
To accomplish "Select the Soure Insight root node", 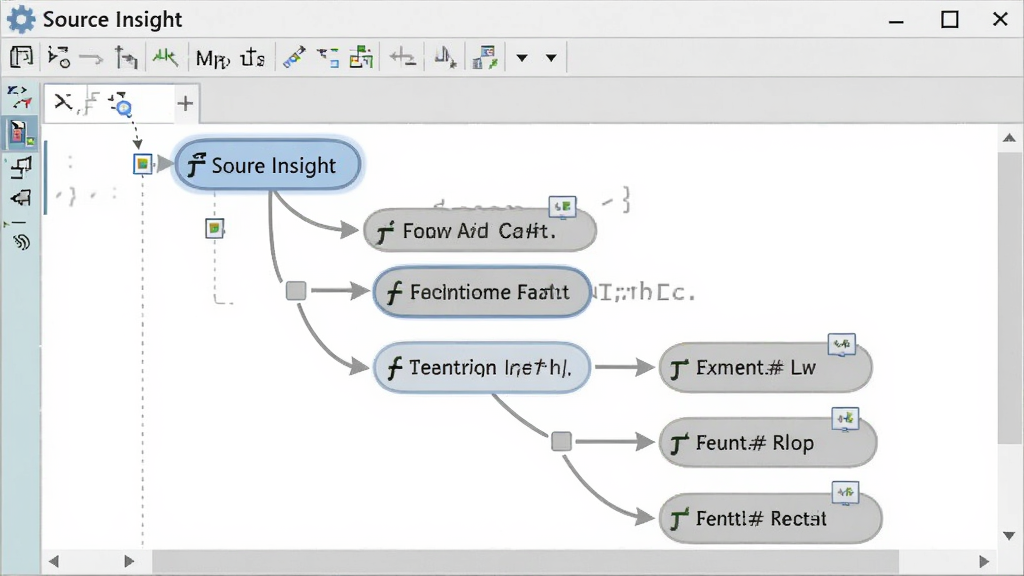I will (268, 165).
